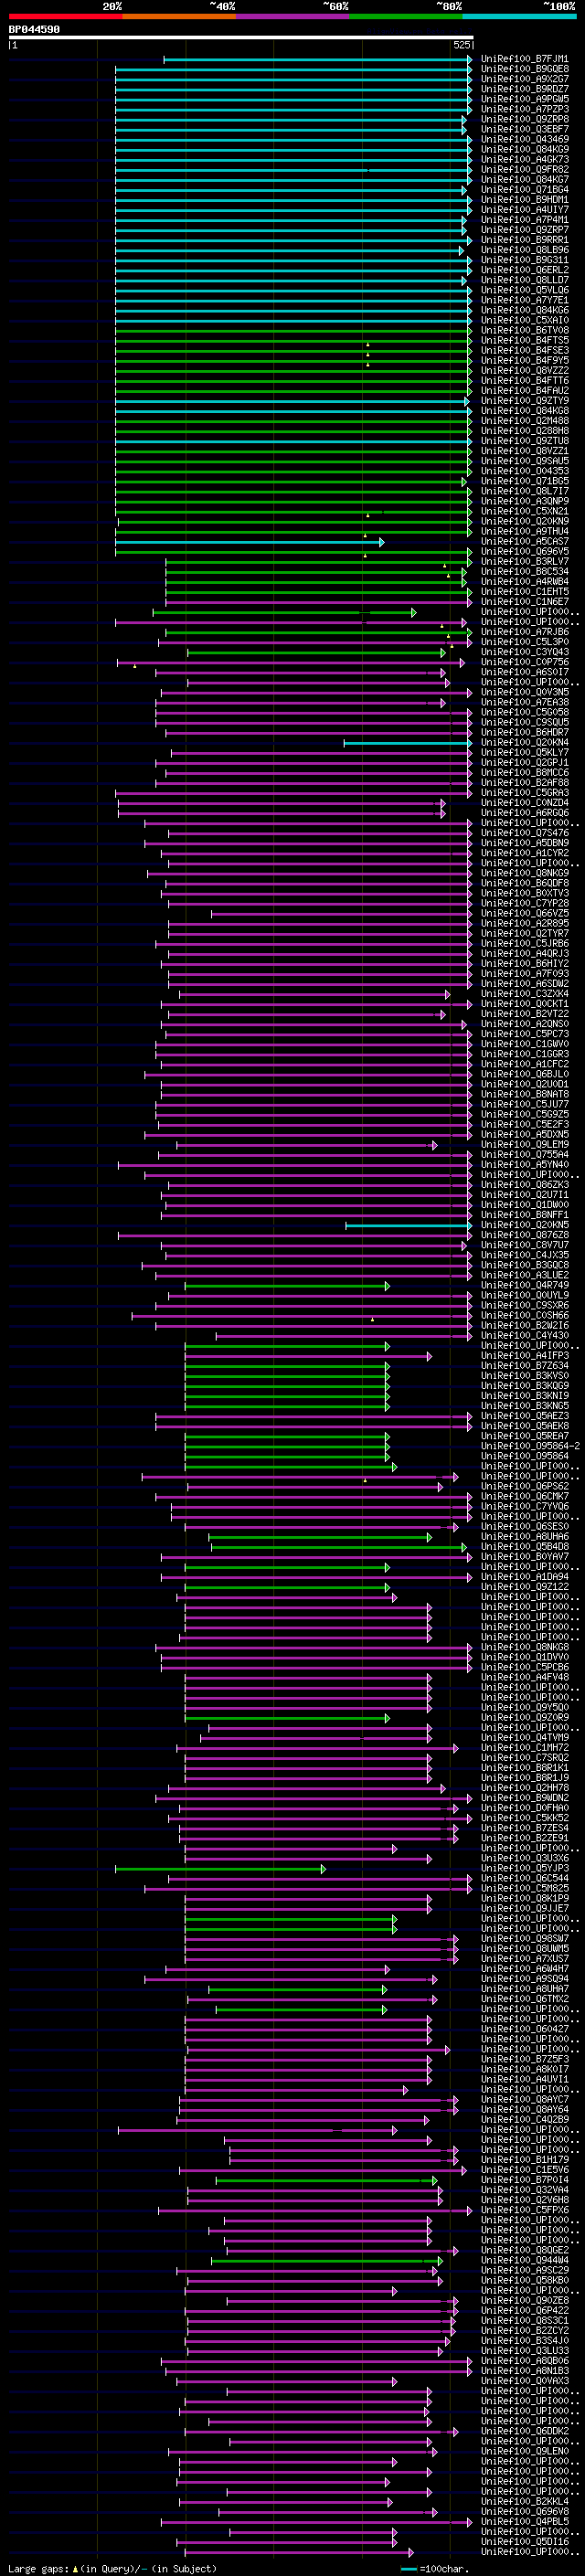
Task: Click UniRef100_A4UIY7 label
Action: (525, 210)
